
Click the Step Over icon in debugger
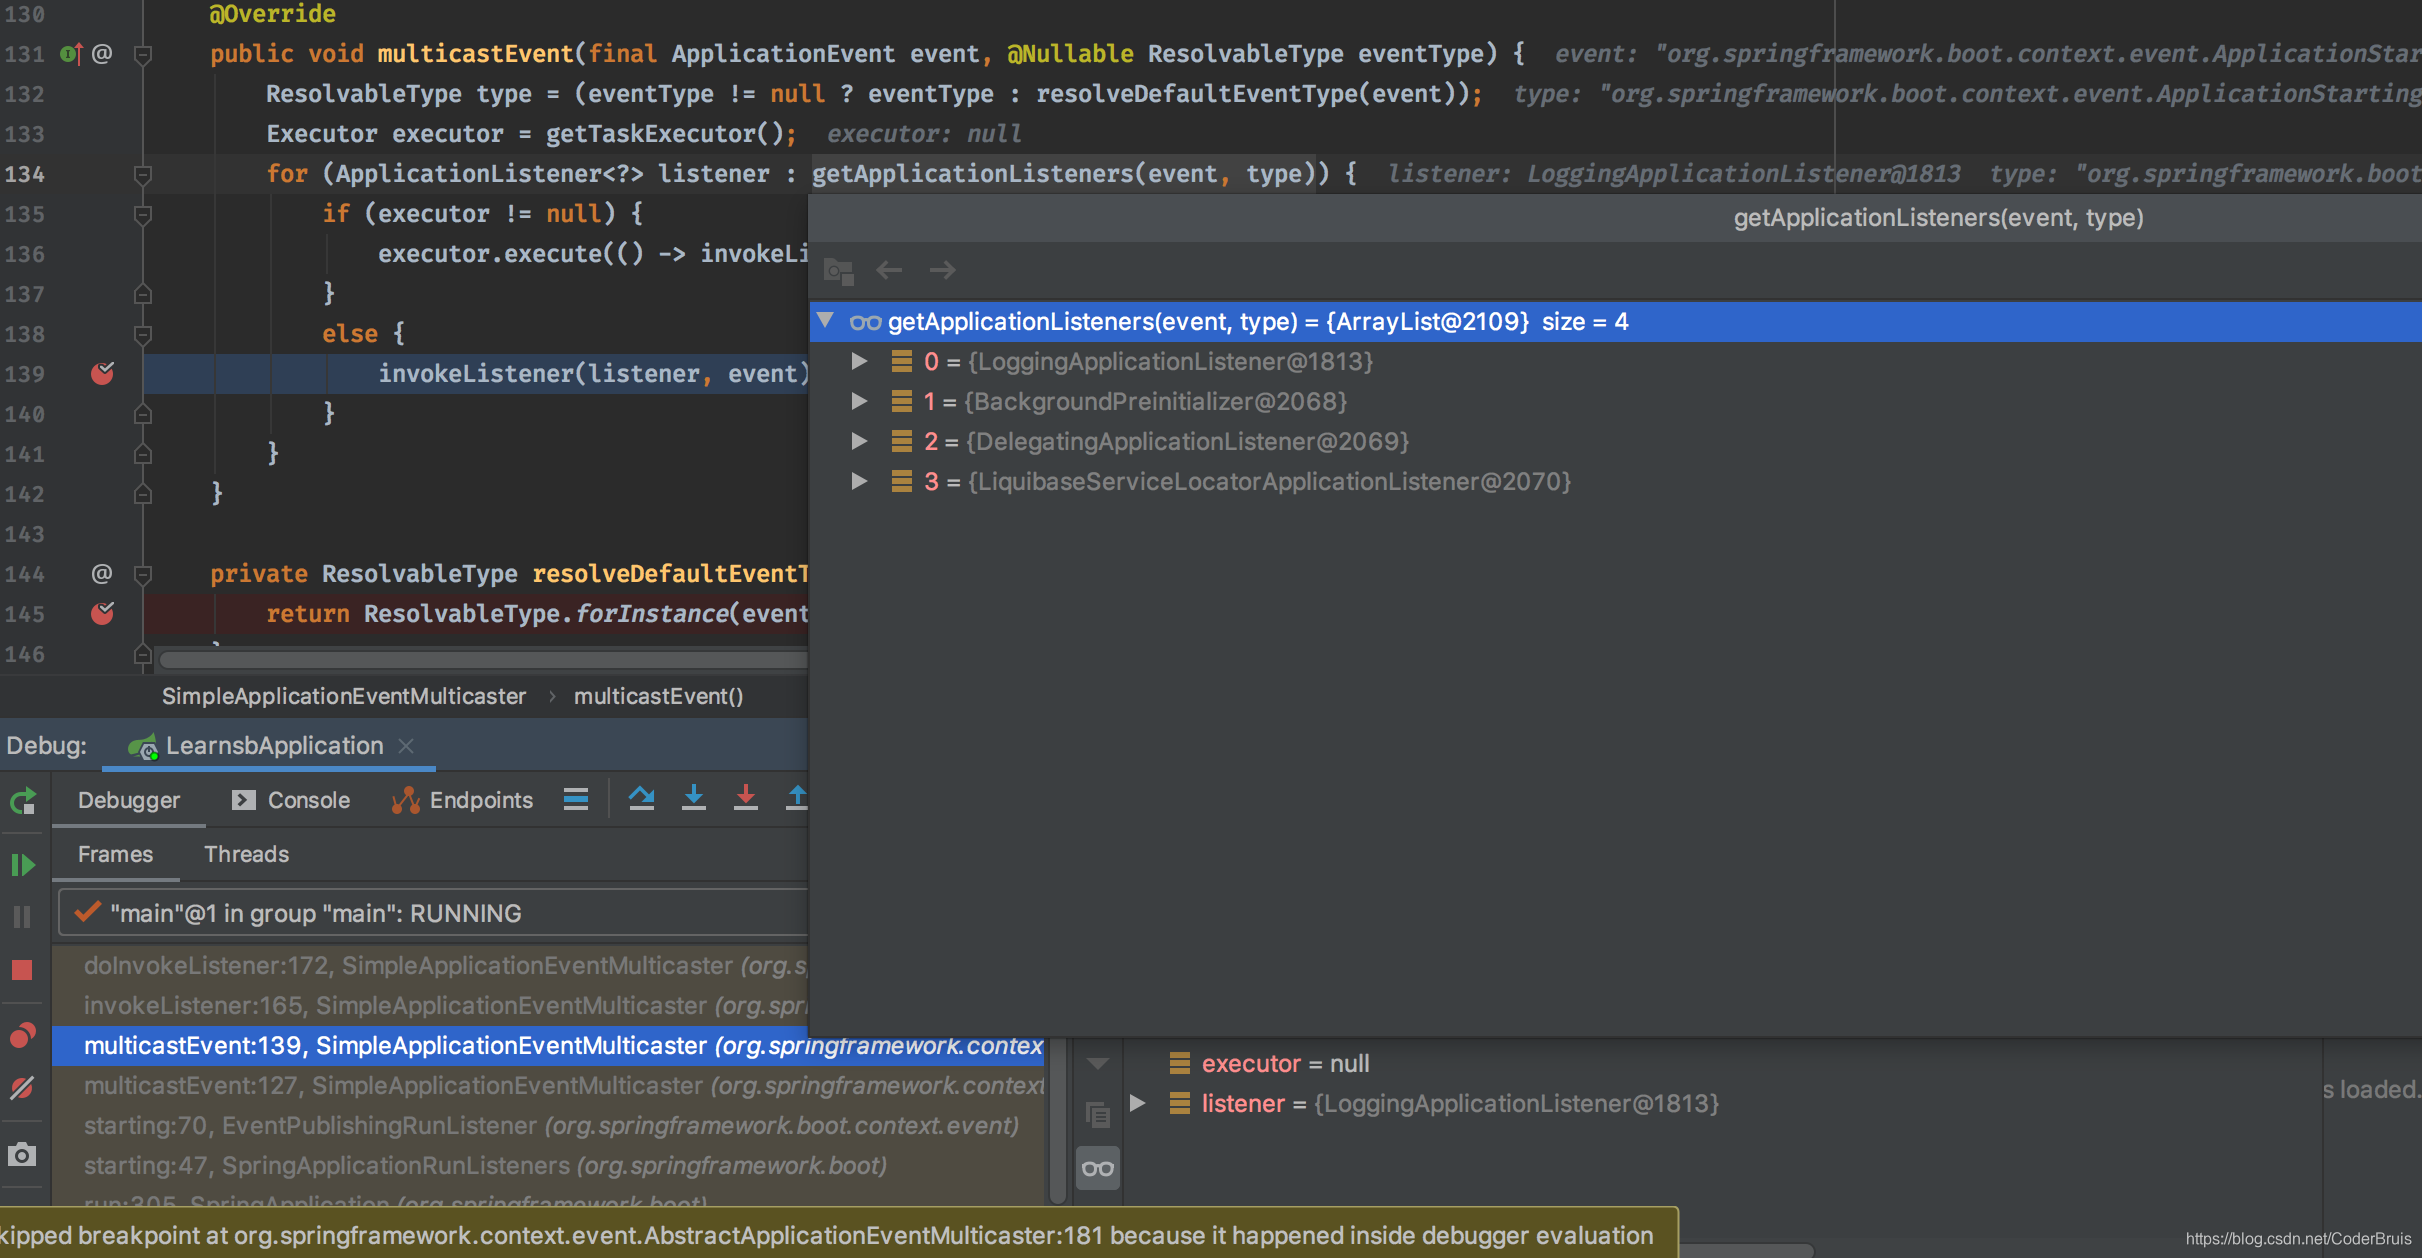(x=641, y=800)
